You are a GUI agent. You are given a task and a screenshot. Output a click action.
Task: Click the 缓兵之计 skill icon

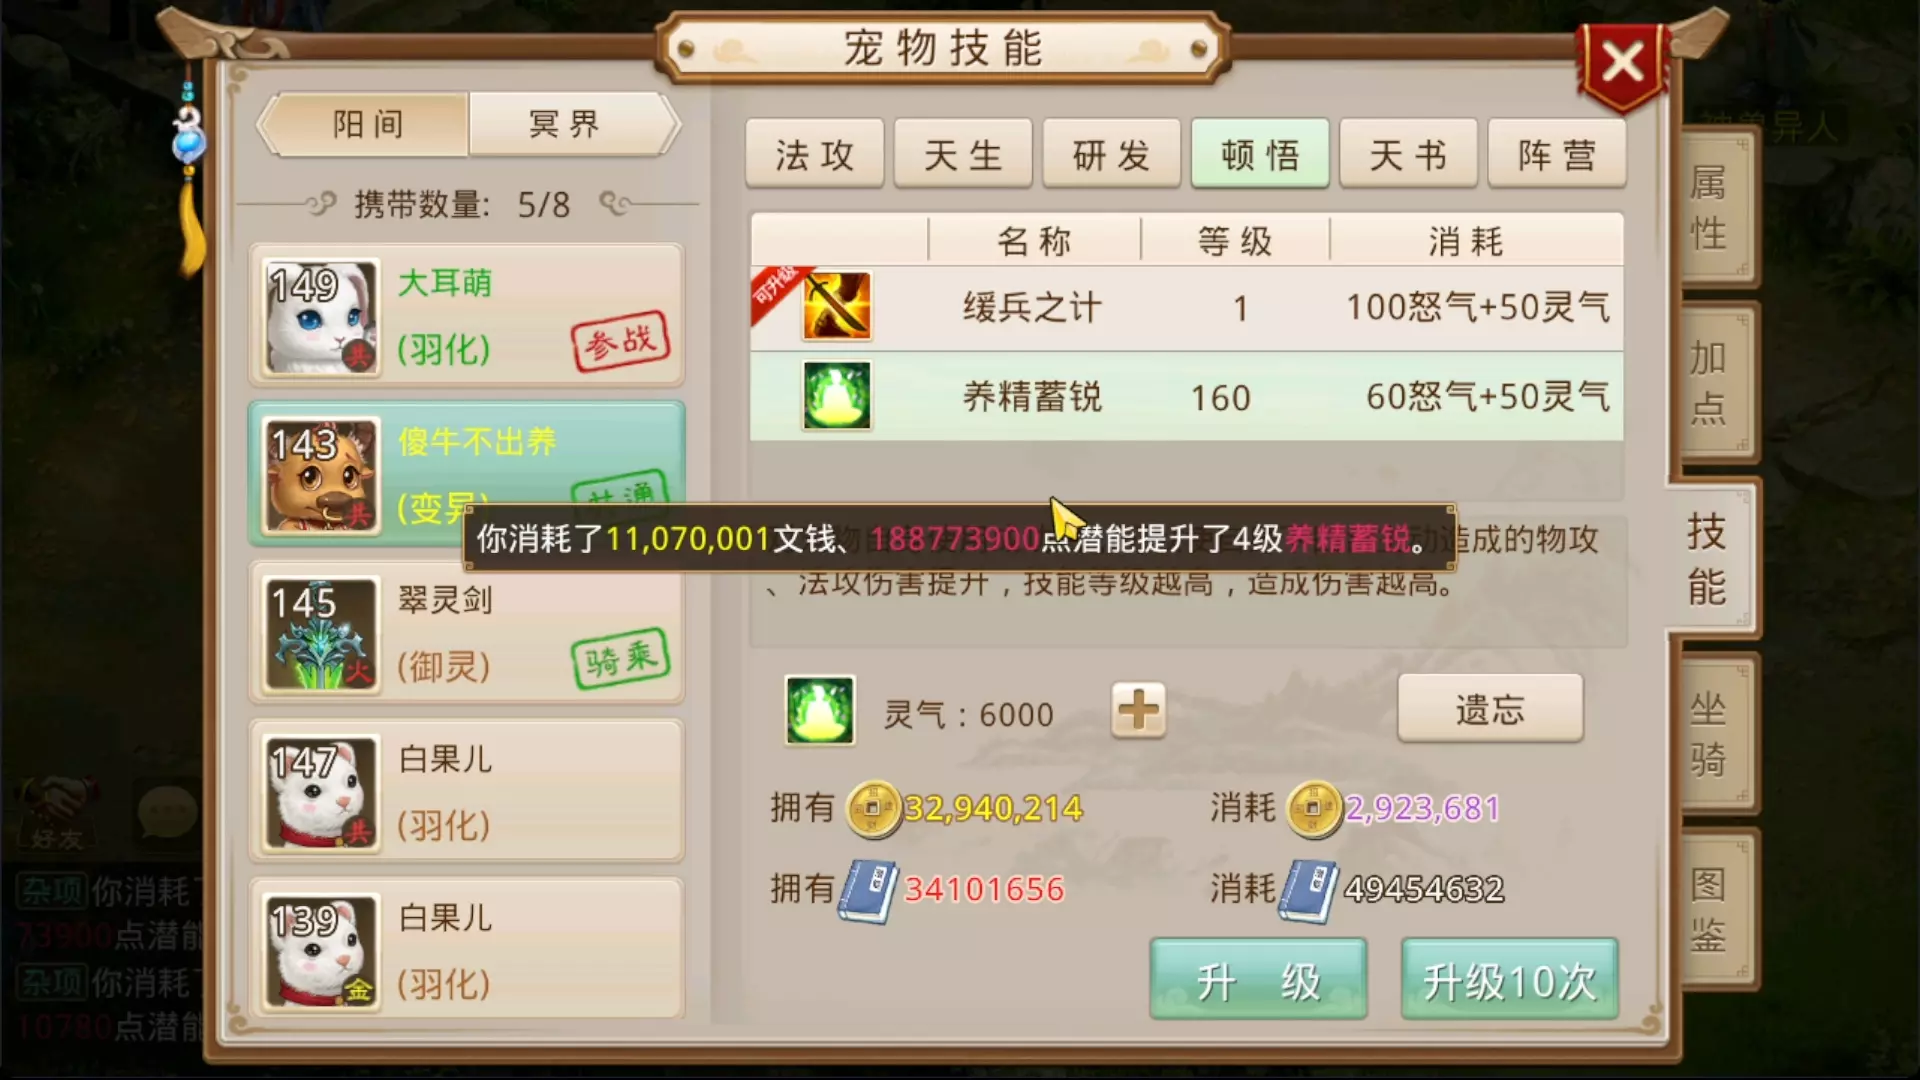837,306
